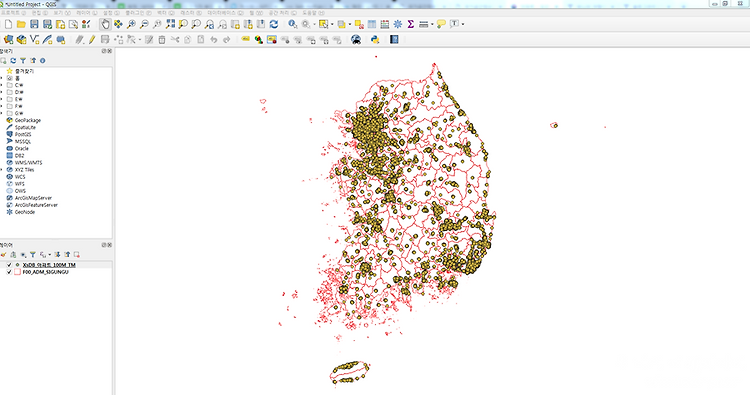Toggle visibility of XsDB 100M_TM layer
The image size is (750, 395).
pos(9,265)
